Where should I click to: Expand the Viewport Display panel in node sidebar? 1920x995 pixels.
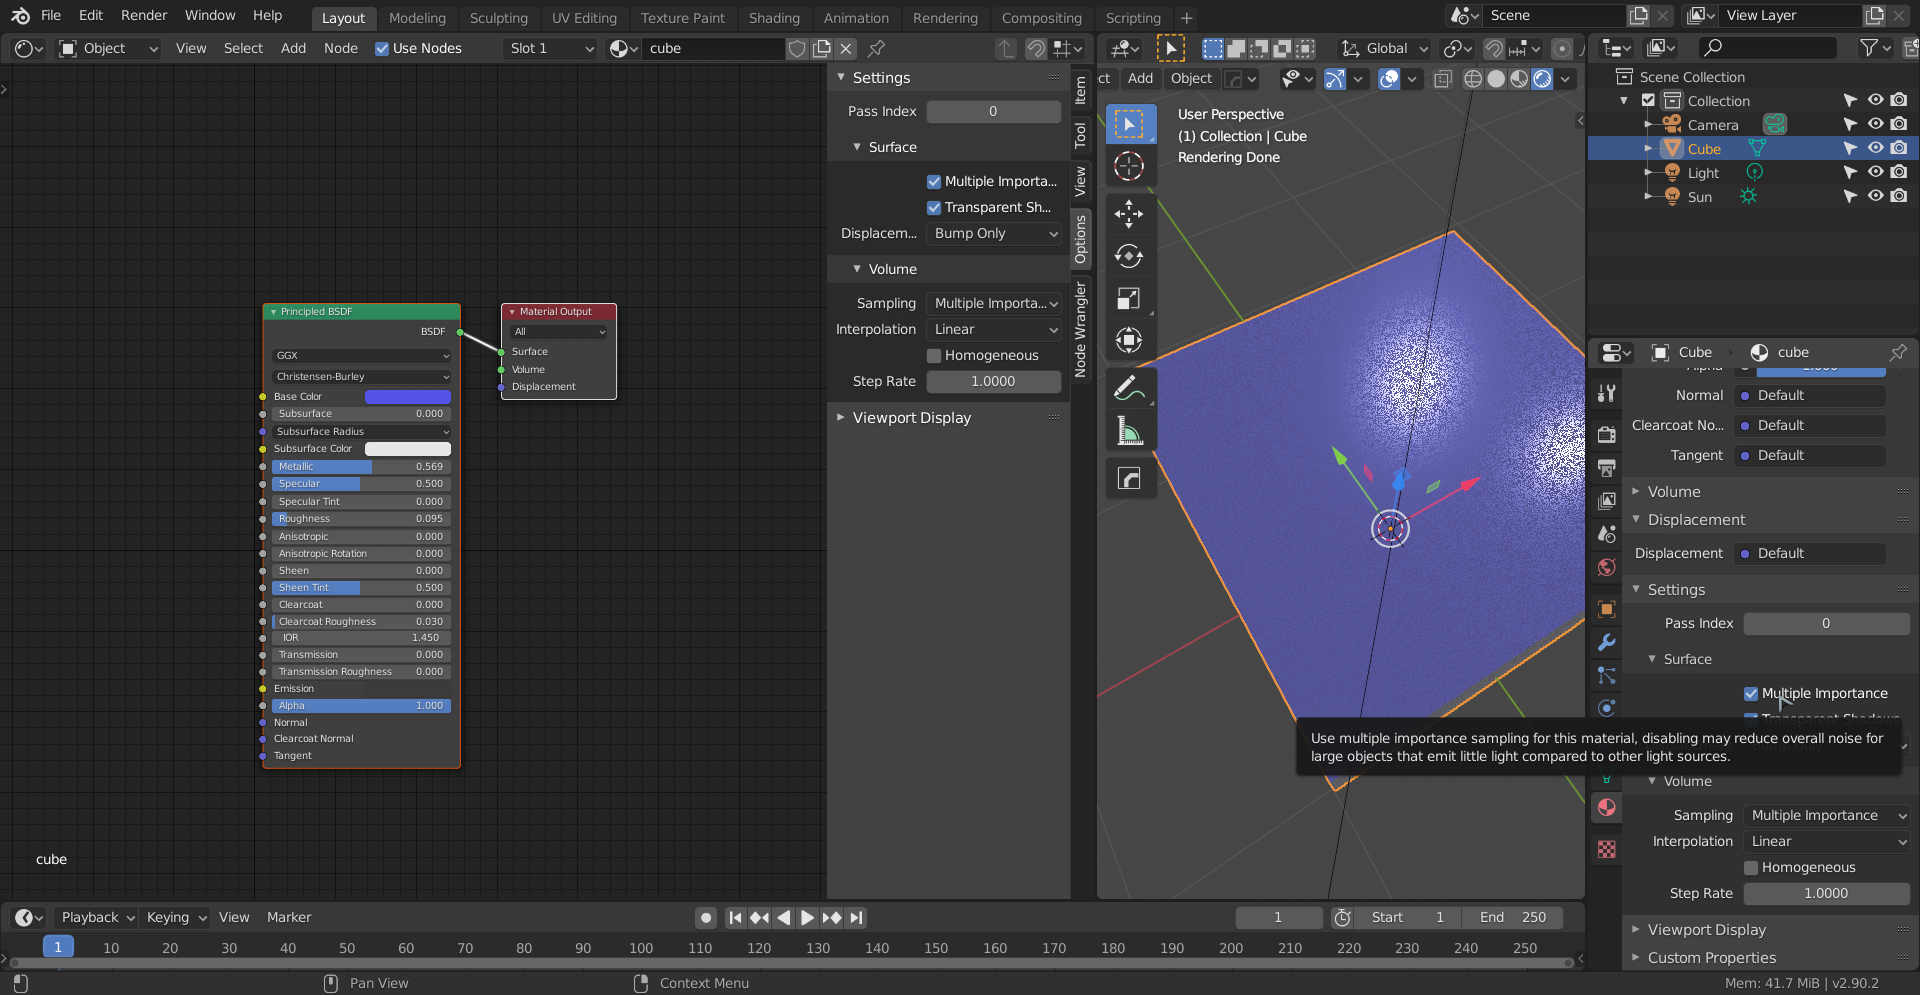911,418
